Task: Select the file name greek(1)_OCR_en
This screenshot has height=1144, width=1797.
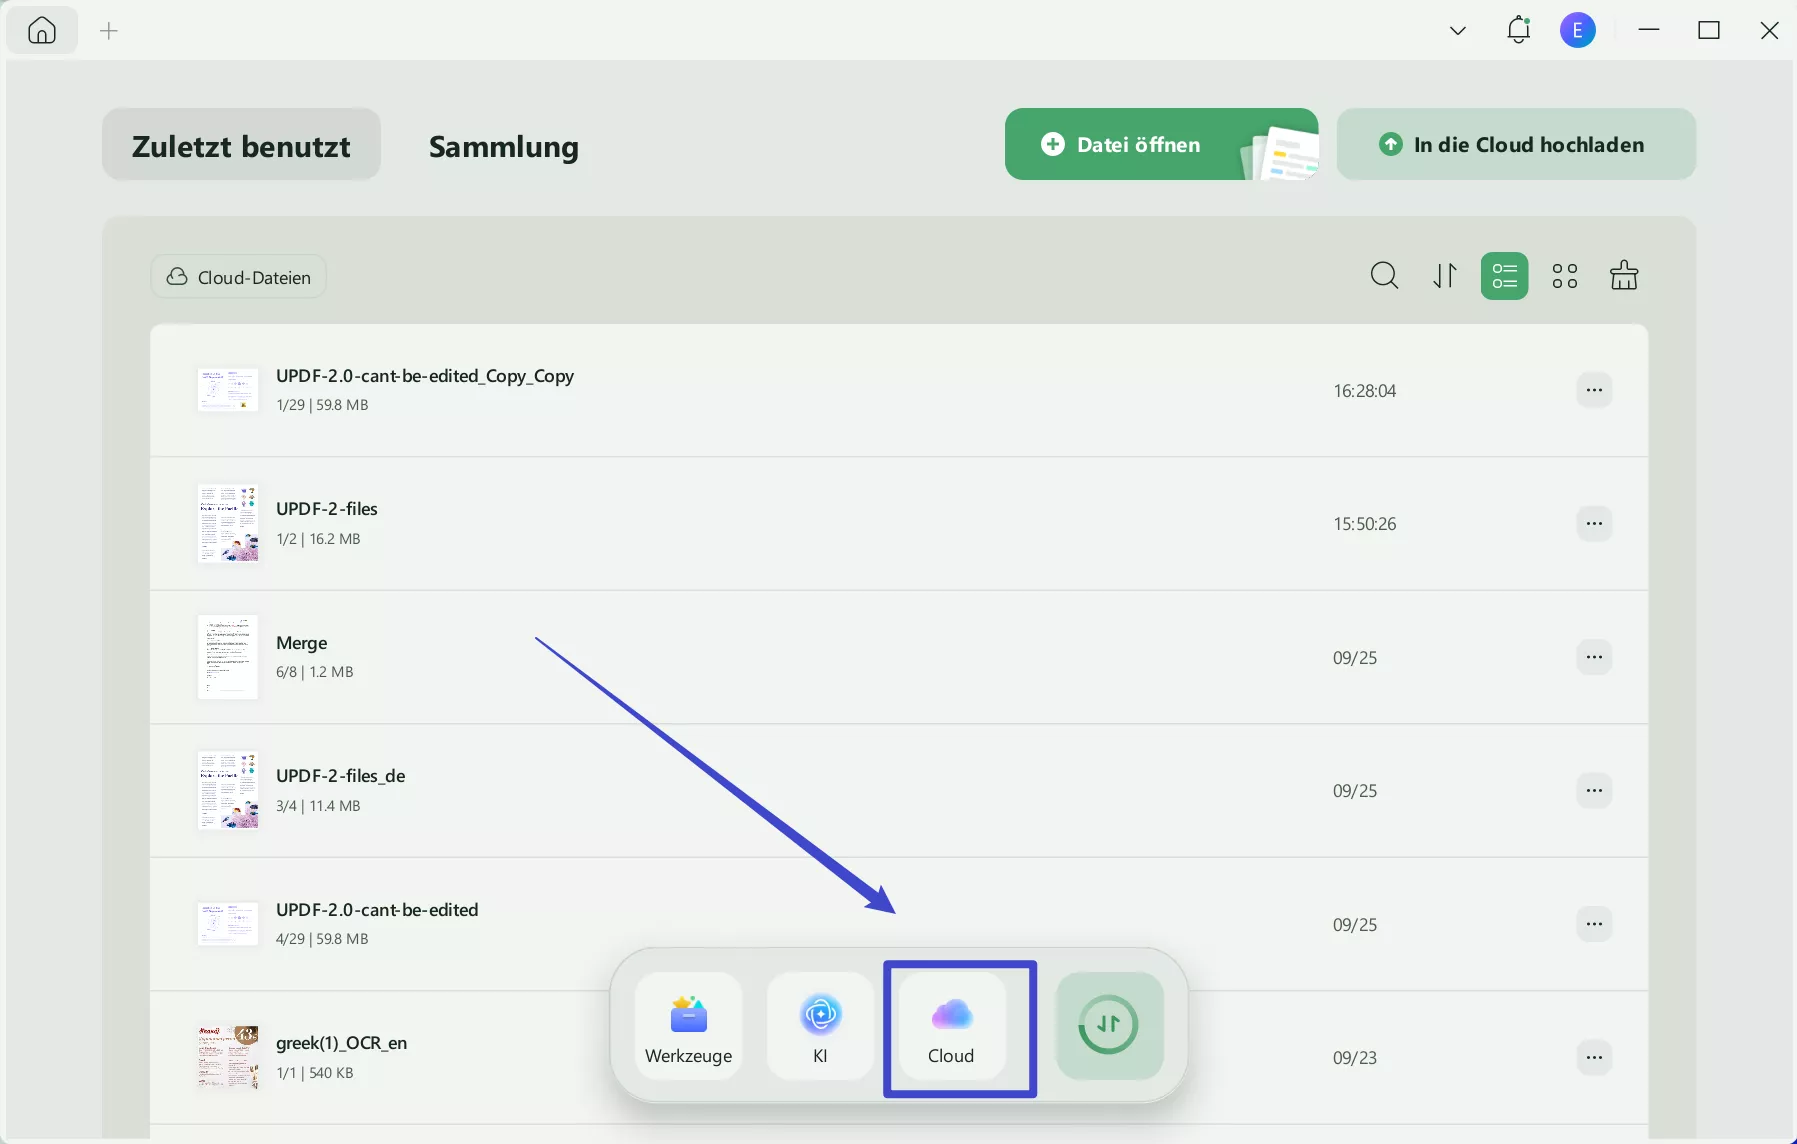Action: 342,1043
